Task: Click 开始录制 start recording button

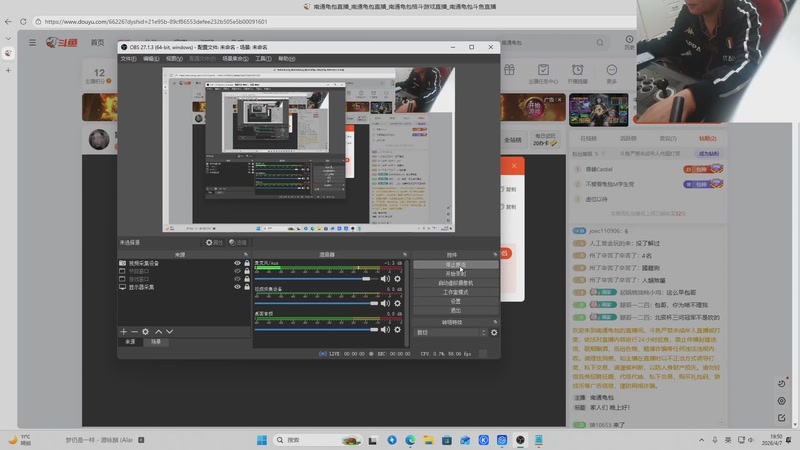Action: (456, 274)
